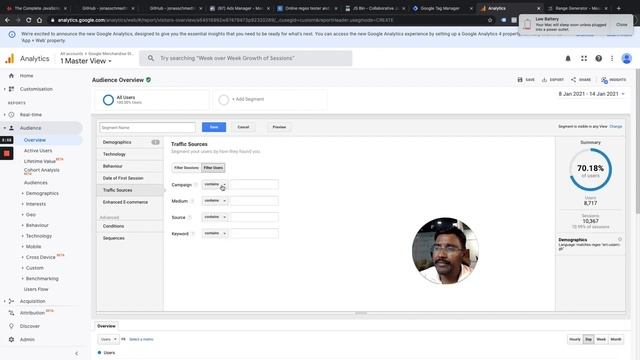Click the Google Analytics logo
This screenshot has height=360, width=640.
tap(9, 59)
